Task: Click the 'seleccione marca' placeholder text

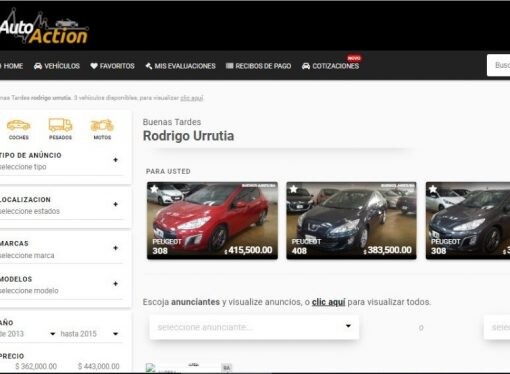Action: click(x=27, y=256)
